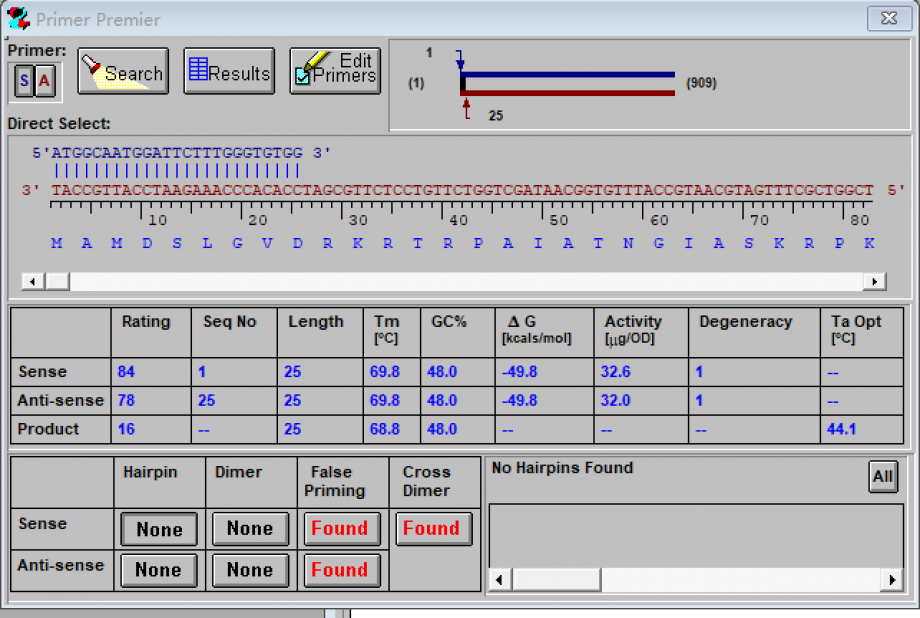View the Cross Dimer Found details
The width and height of the screenshot is (920, 618).
[431, 529]
